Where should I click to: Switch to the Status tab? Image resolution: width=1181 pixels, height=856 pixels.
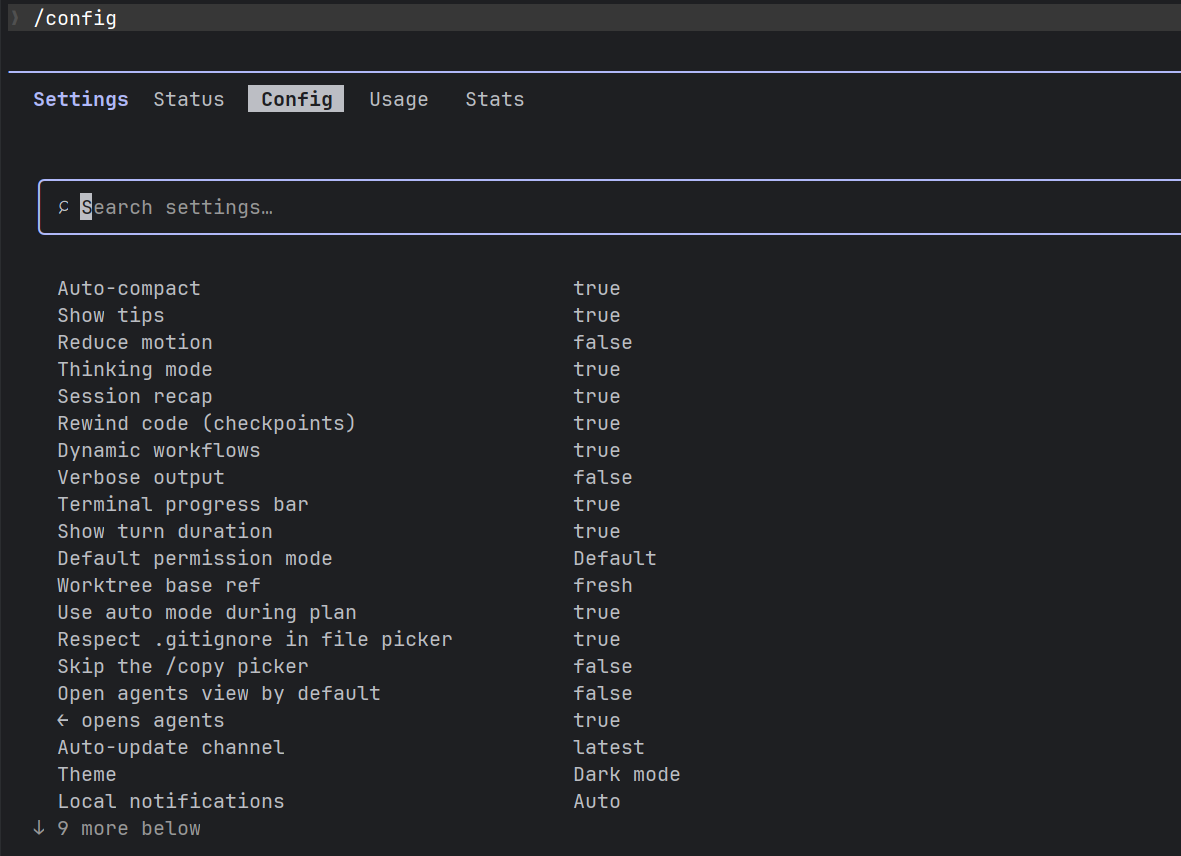click(189, 99)
